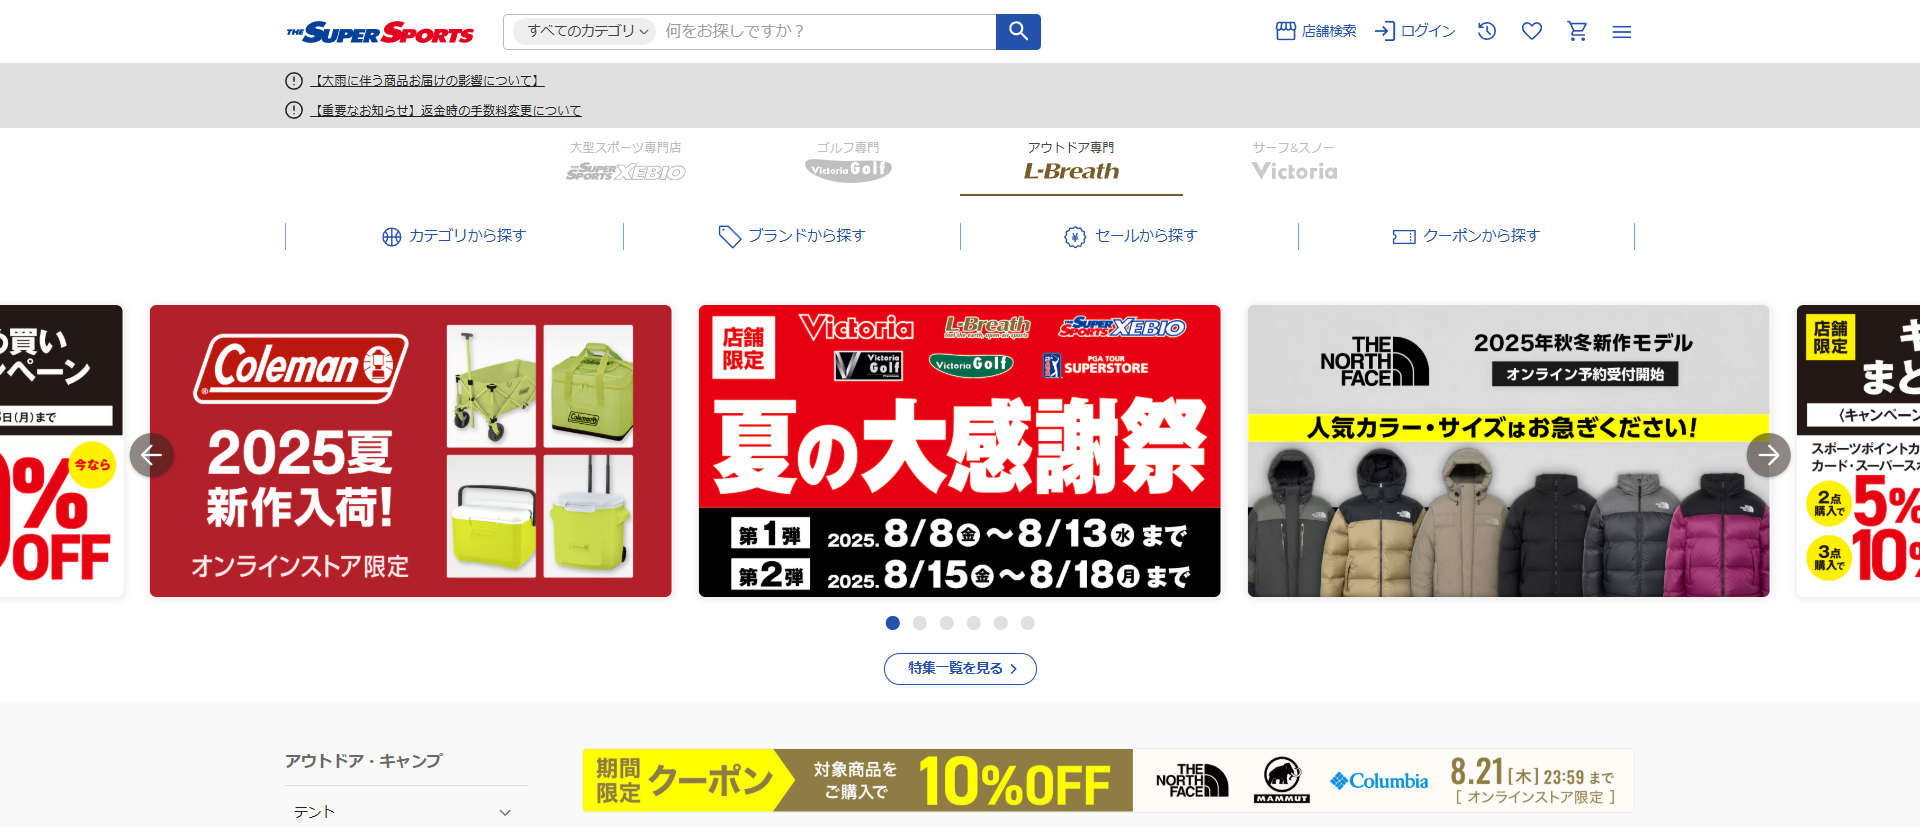Click 特集一覧を見る button
The height and width of the screenshot is (827, 1920).
960,668
